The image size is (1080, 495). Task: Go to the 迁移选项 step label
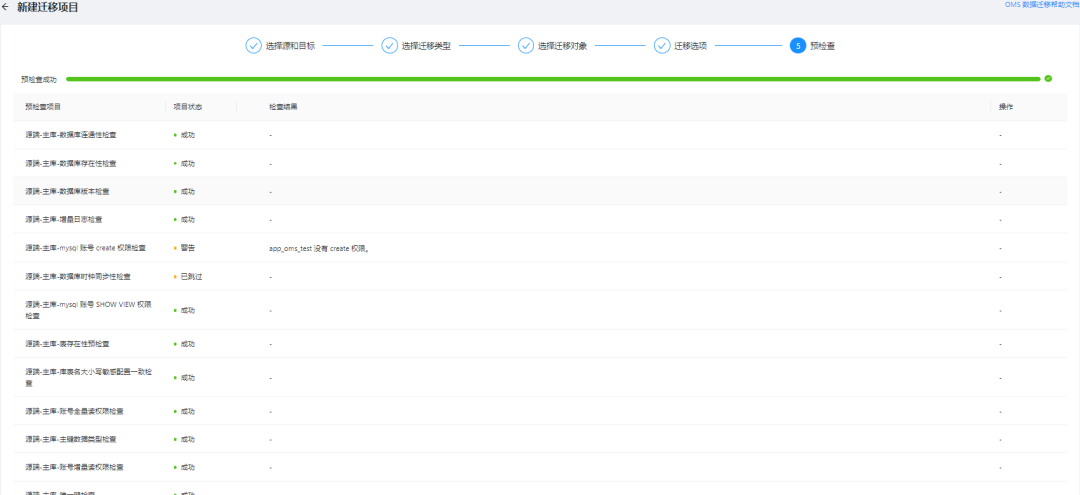(691, 46)
